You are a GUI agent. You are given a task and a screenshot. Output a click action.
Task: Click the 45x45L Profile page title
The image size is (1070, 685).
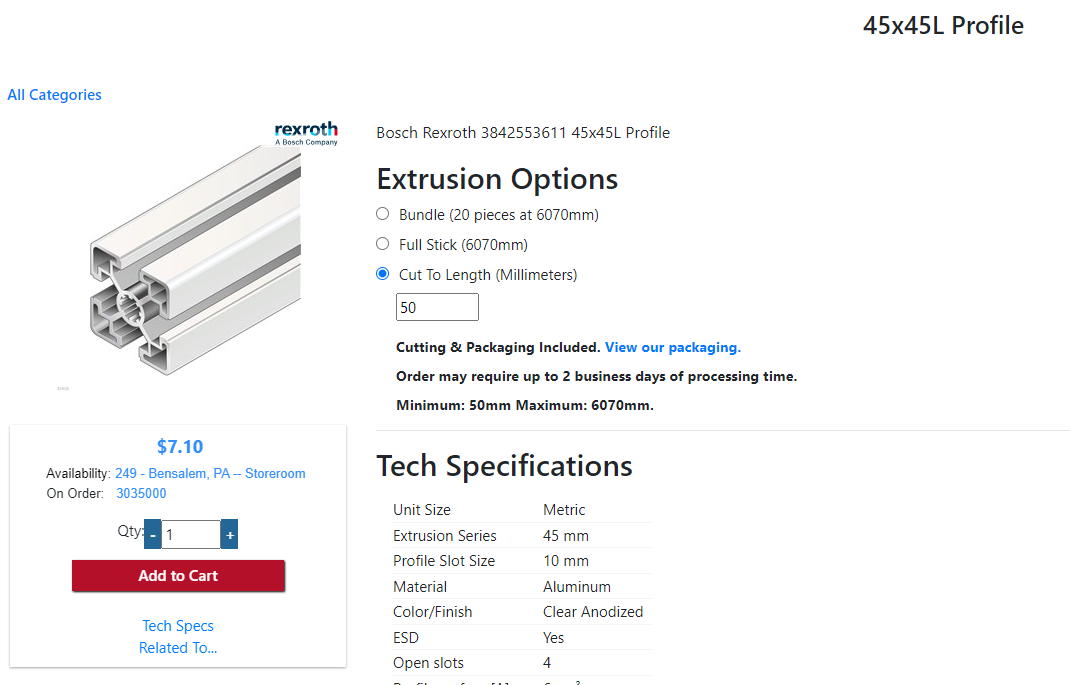(943, 26)
